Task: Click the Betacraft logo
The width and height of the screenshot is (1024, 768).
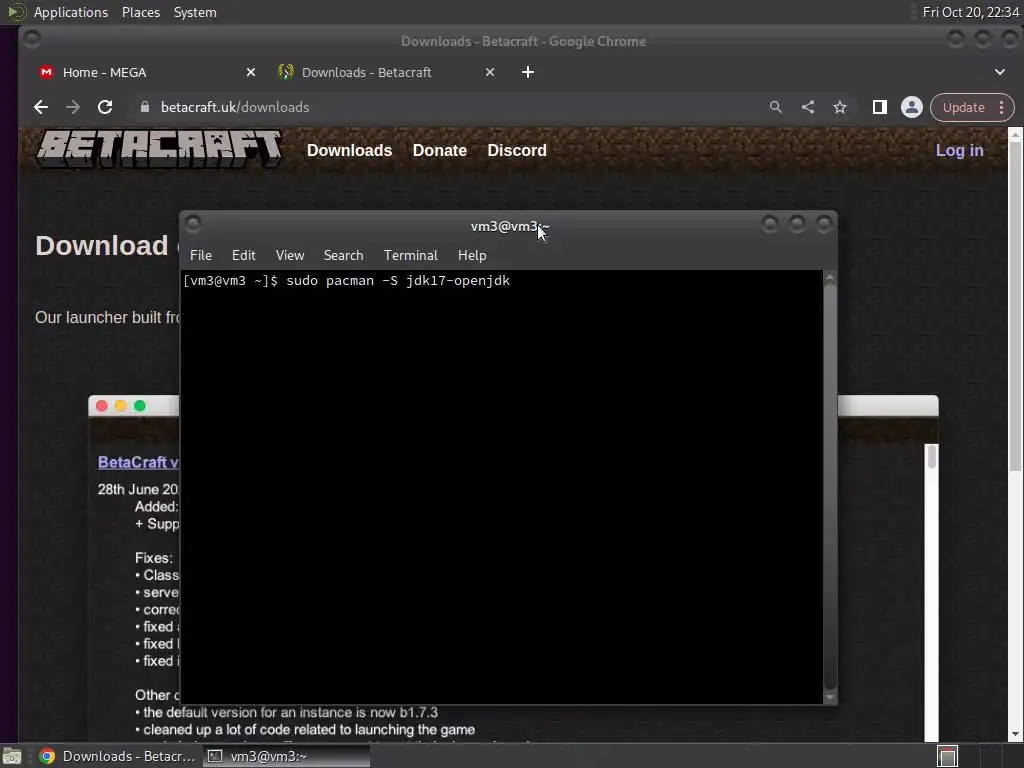Action: point(159,150)
